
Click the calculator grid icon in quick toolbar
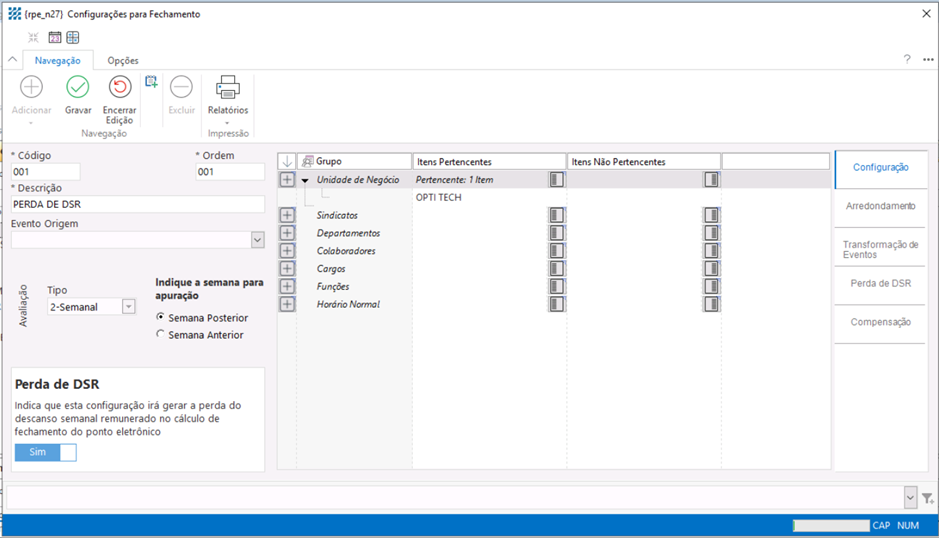(73, 38)
